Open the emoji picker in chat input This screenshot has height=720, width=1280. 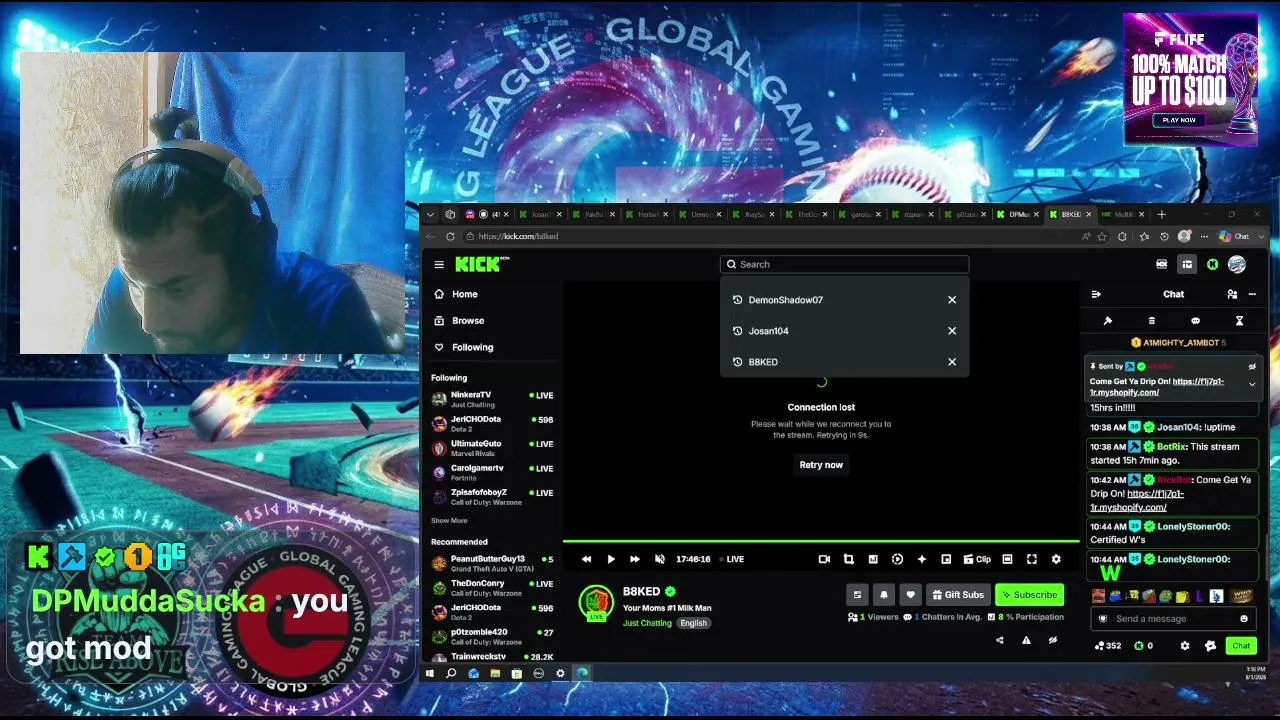click(x=1244, y=619)
